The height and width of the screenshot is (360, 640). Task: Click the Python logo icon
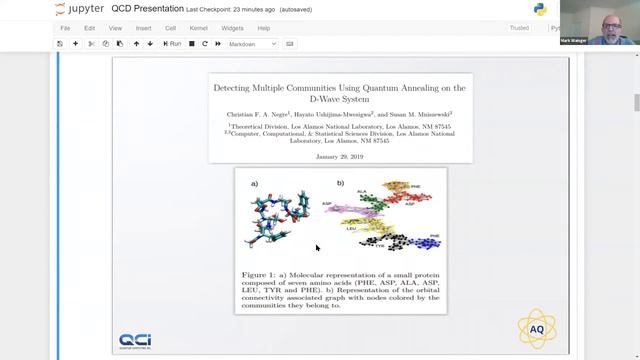[x=540, y=9]
